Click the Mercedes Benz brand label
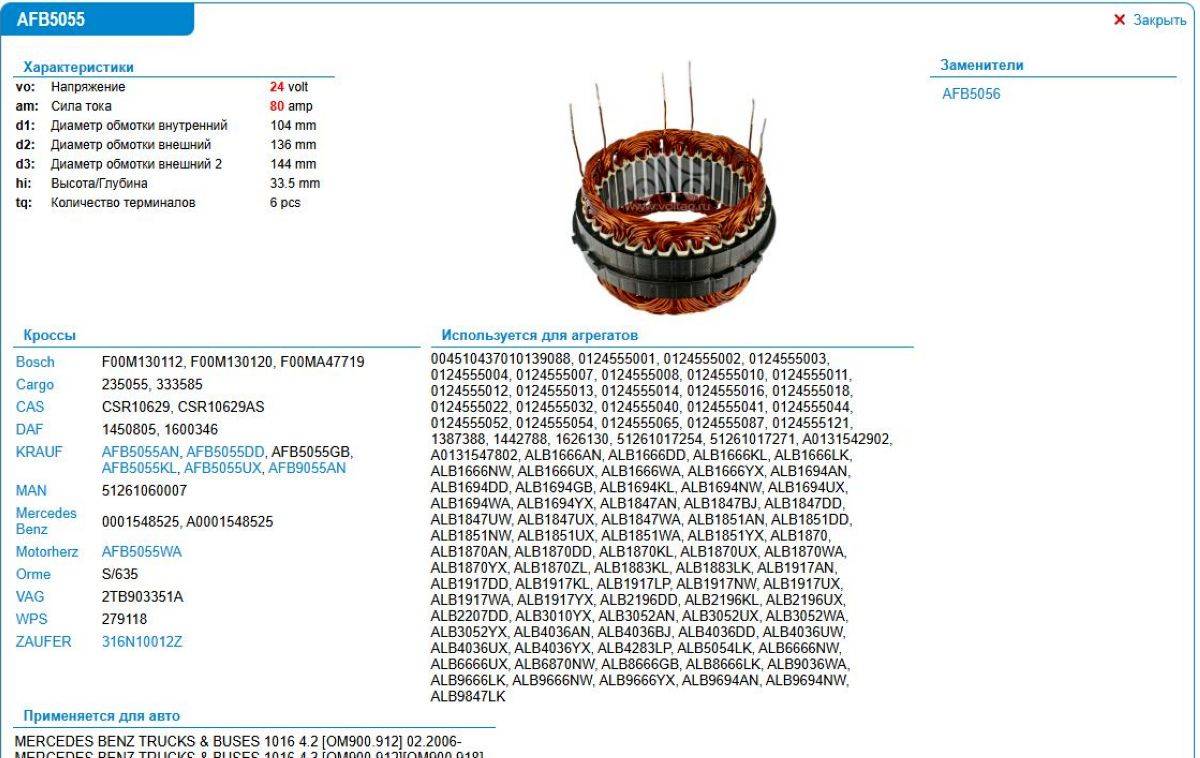This screenshot has height=758, width=1200. point(40,520)
